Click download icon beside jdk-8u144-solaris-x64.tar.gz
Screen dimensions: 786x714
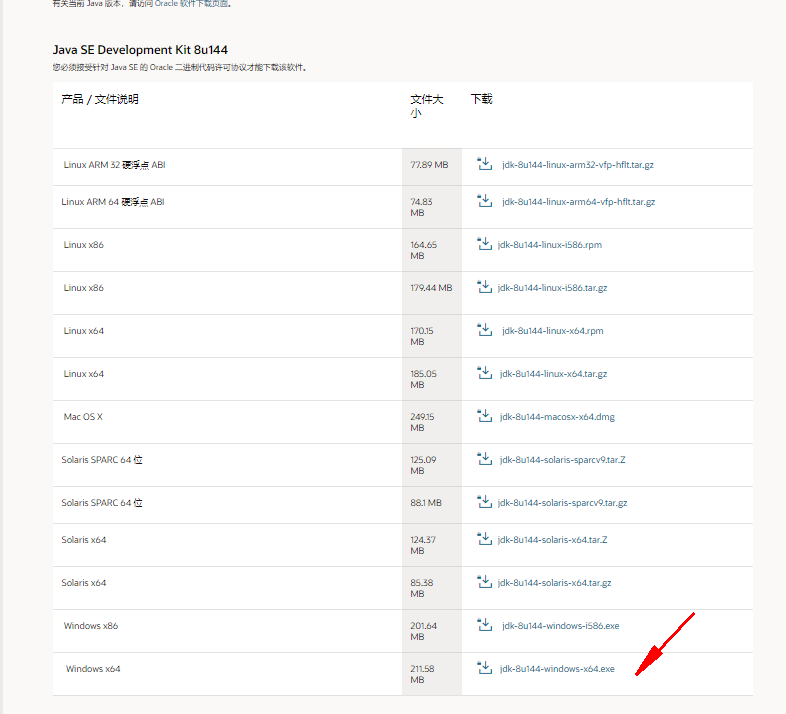(x=484, y=582)
